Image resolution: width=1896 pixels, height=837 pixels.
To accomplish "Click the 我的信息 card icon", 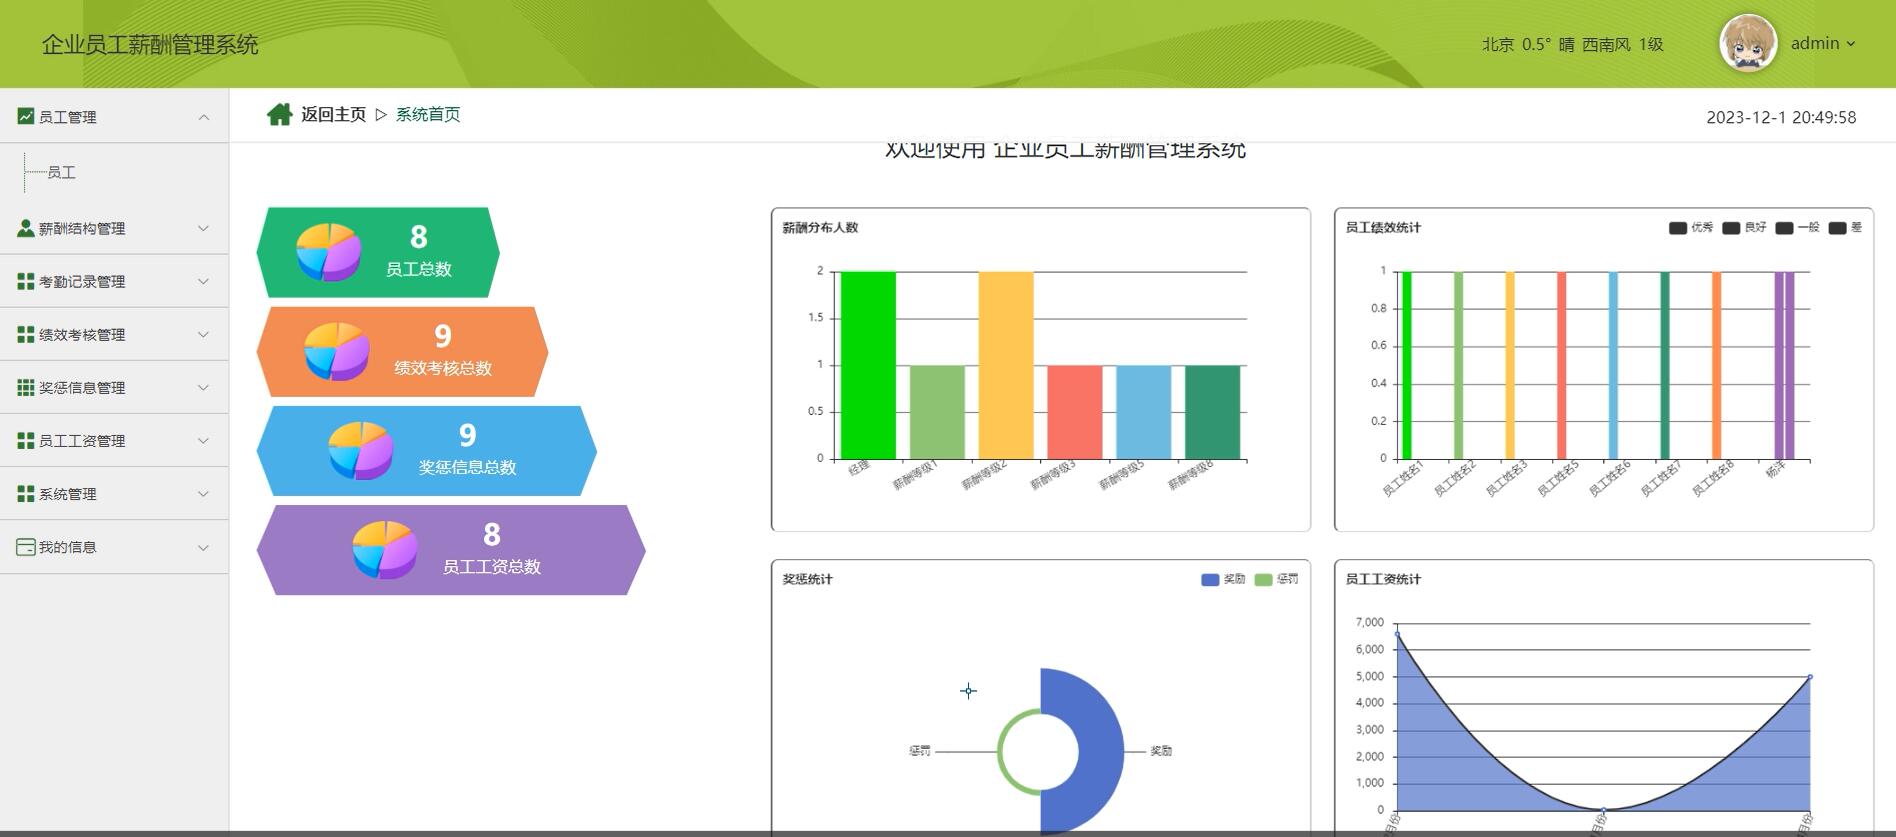I will pyautogui.click(x=26, y=547).
